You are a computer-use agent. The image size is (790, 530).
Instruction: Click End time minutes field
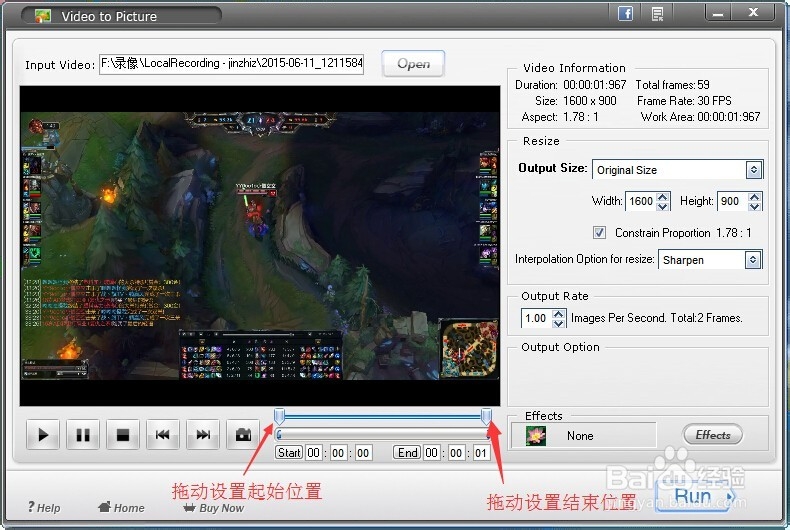(456, 452)
